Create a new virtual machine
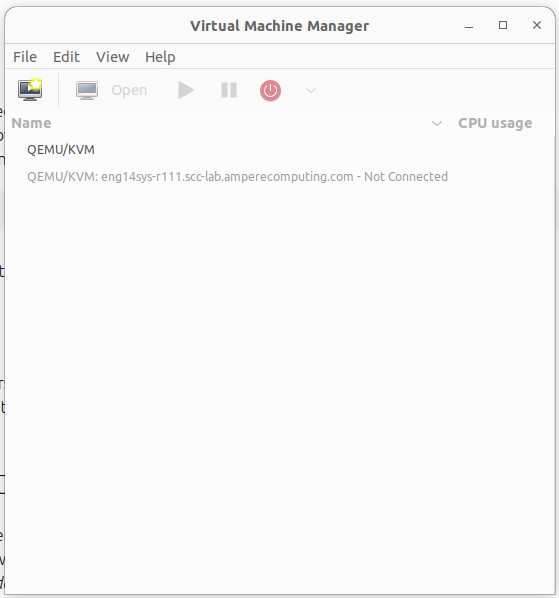 click(x=30, y=90)
